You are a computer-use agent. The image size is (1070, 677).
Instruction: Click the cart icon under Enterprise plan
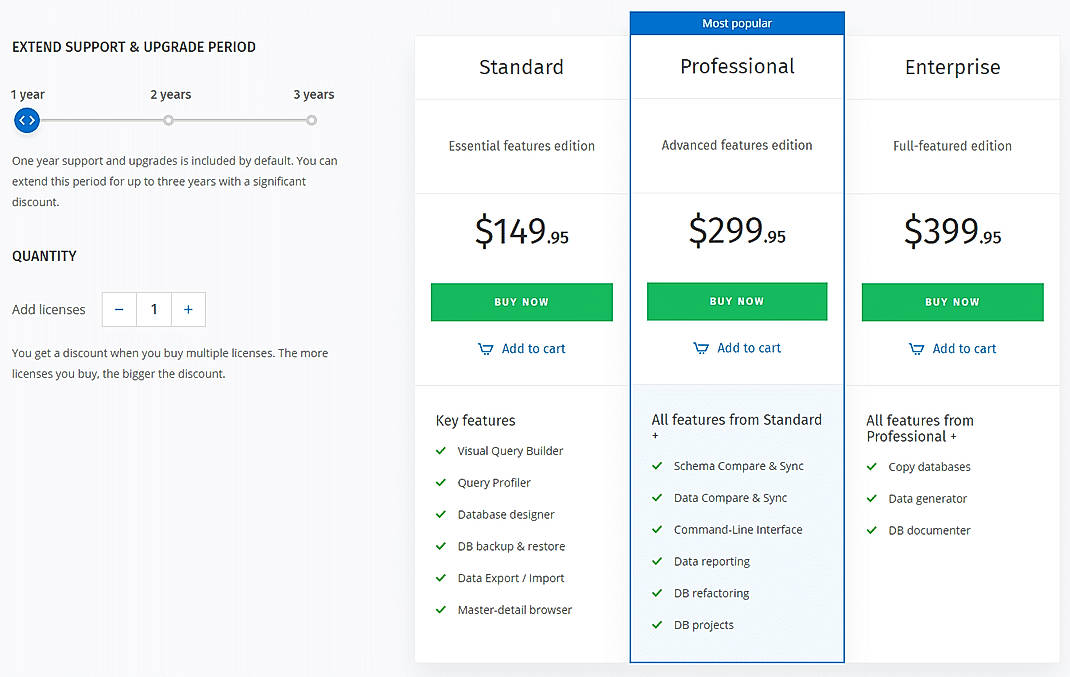[917, 348]
